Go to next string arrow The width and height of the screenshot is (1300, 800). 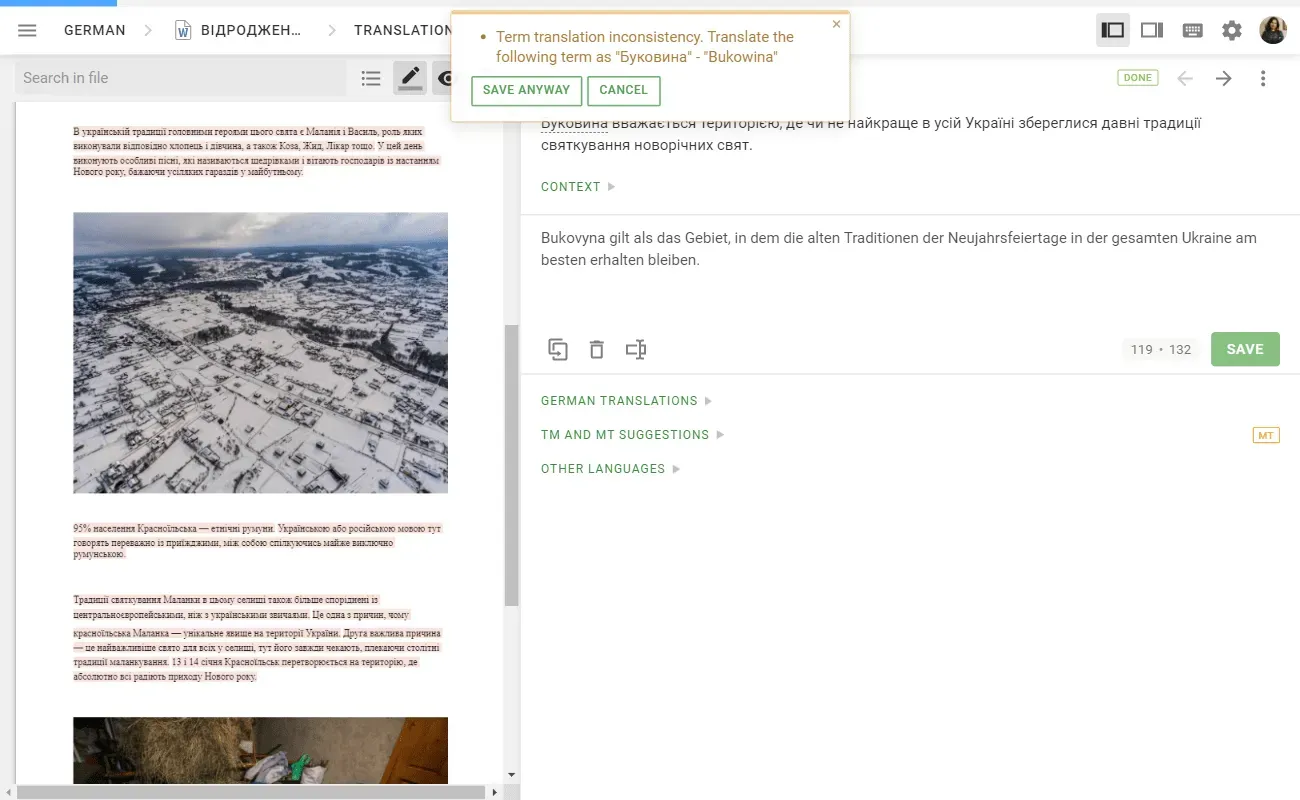click(x=1224, y=78)
